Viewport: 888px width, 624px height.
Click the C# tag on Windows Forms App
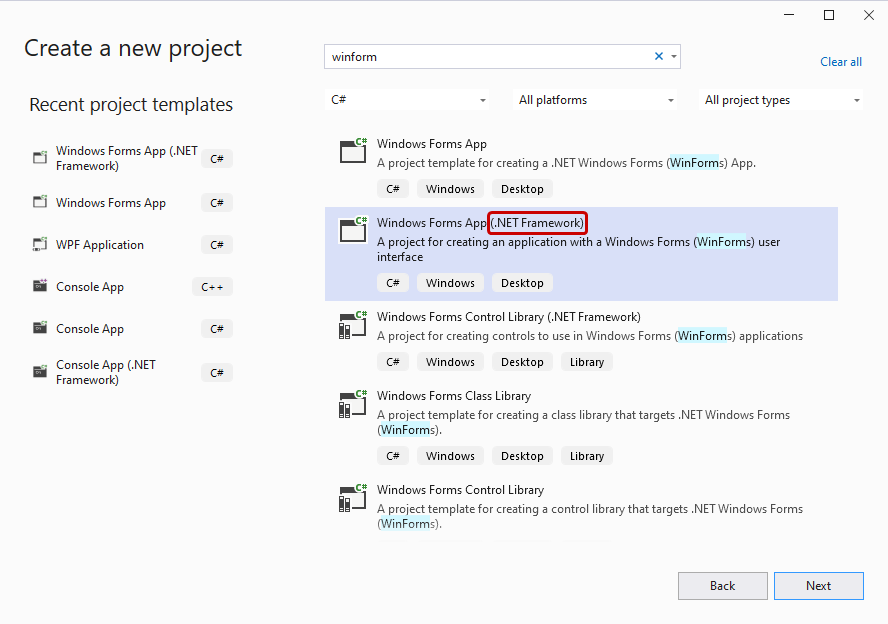pyautogui.click(x=392, y=188)
